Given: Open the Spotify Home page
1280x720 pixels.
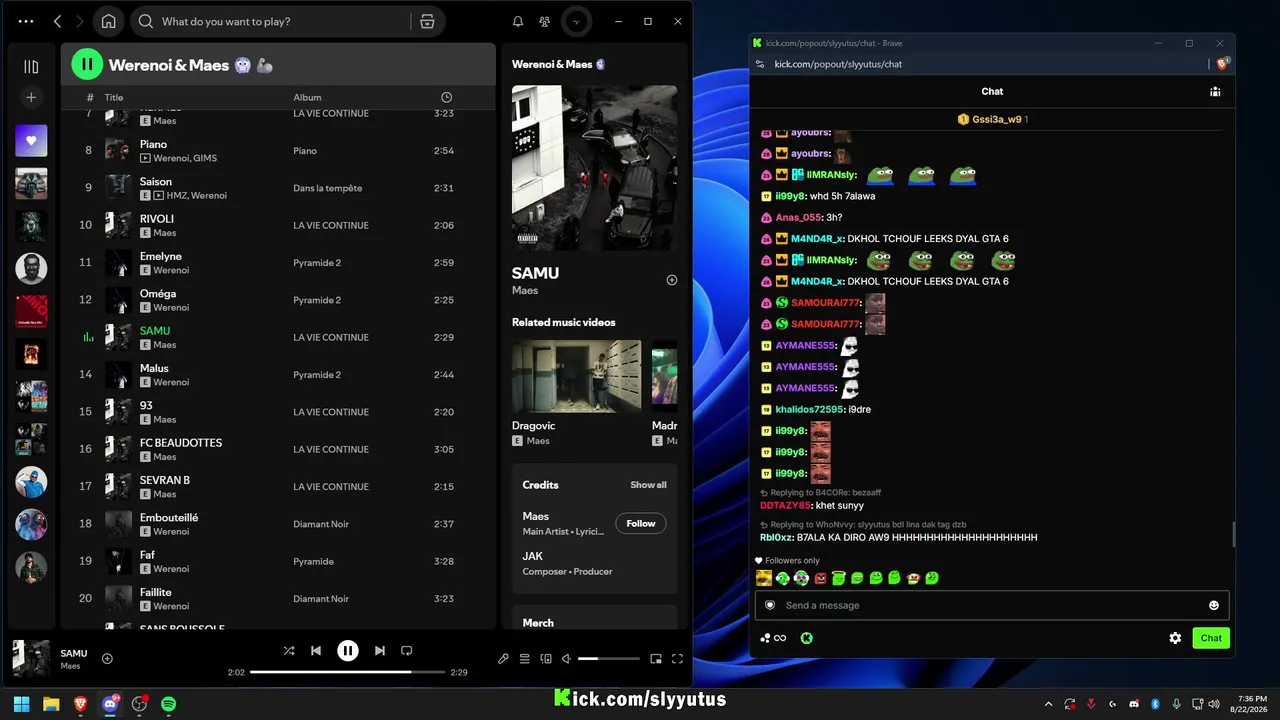Looking at the screenshot, I should tap(108, 21).
